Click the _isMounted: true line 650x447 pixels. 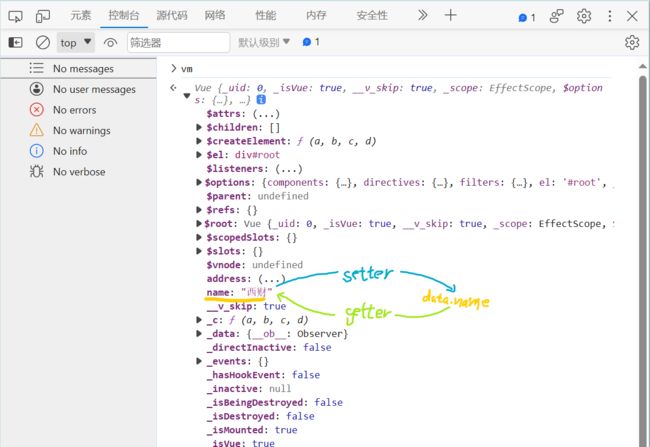coord(253,430)
